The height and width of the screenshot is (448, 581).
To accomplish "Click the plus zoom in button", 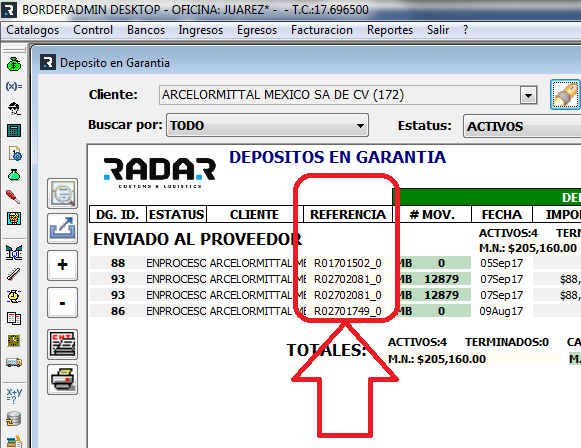I will pyautogui.click(x=62, y=265).
